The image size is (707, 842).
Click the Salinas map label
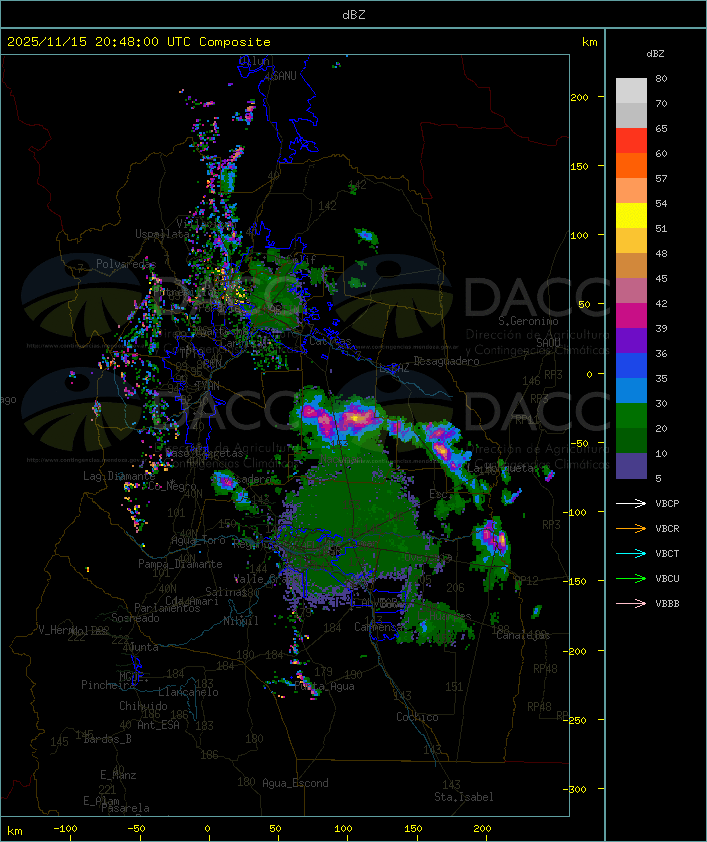[225, 592]
